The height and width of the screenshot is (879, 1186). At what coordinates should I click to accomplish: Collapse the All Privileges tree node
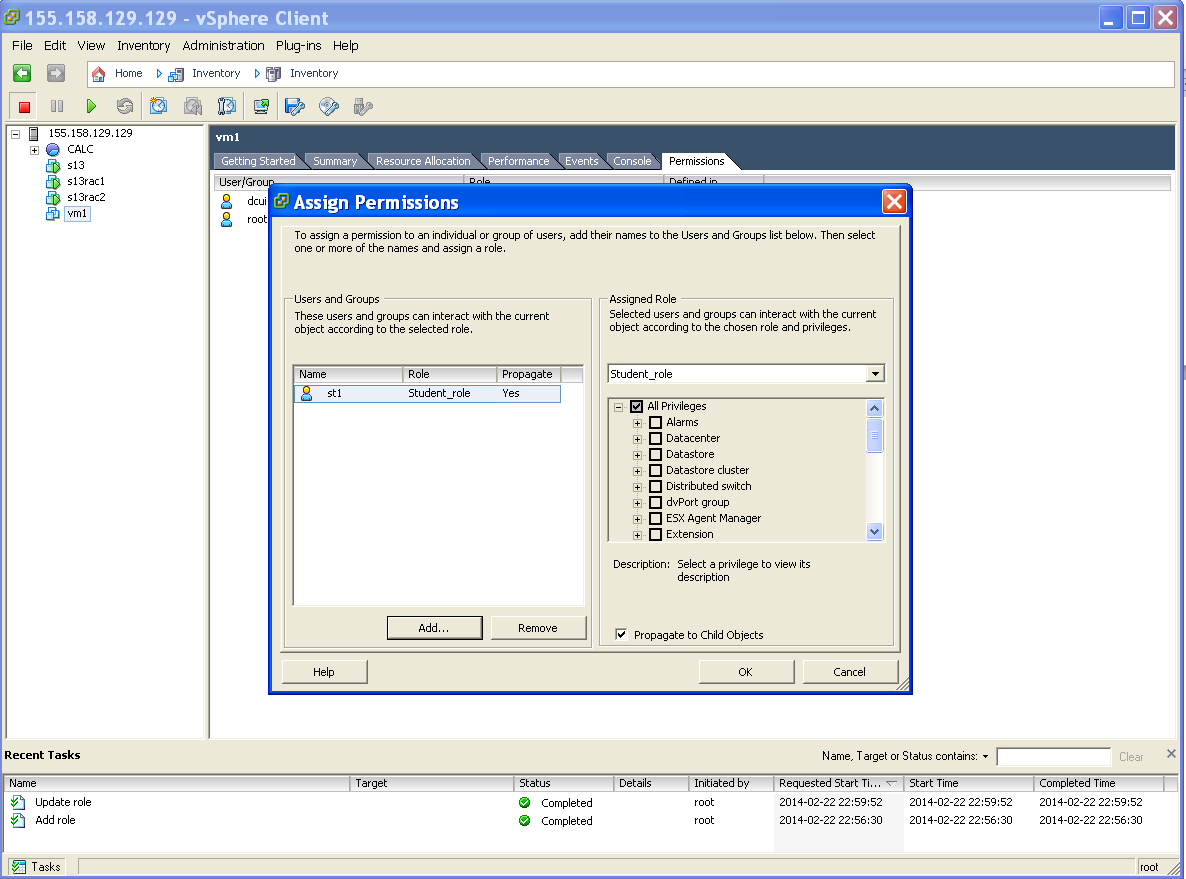pos(619,407)
